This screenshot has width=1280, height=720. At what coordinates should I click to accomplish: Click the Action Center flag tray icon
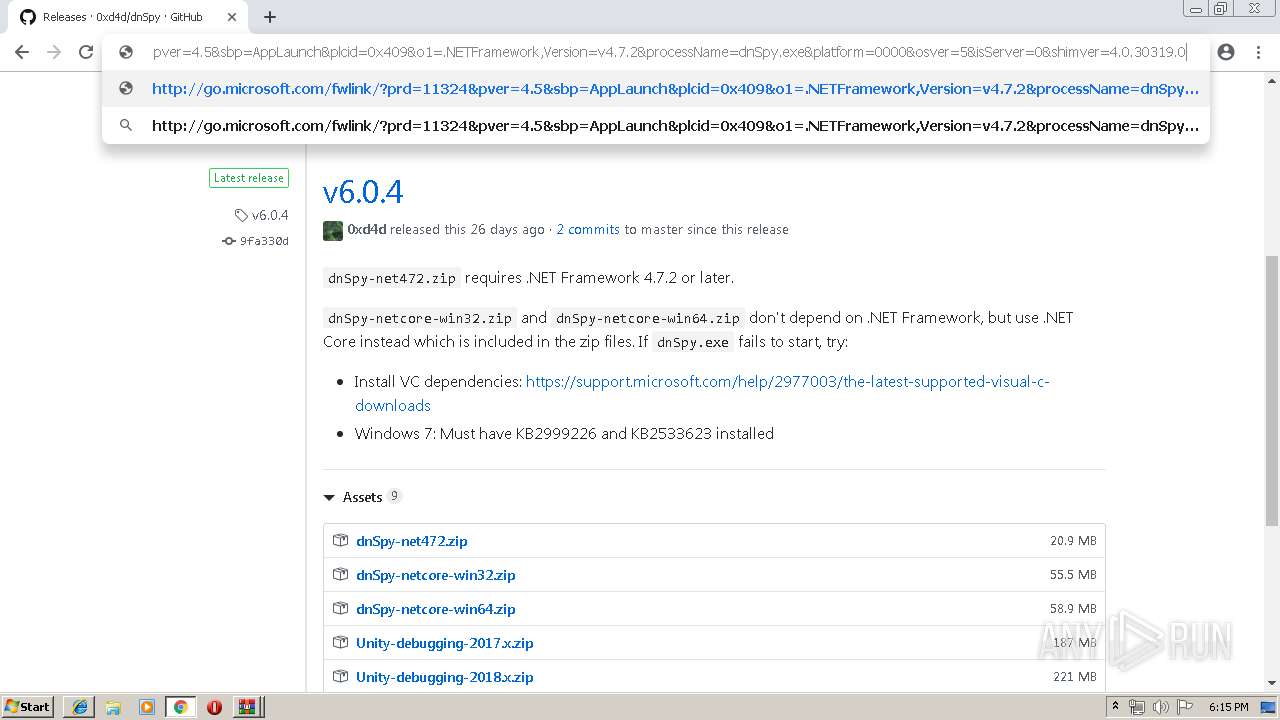pos(1185,707)
